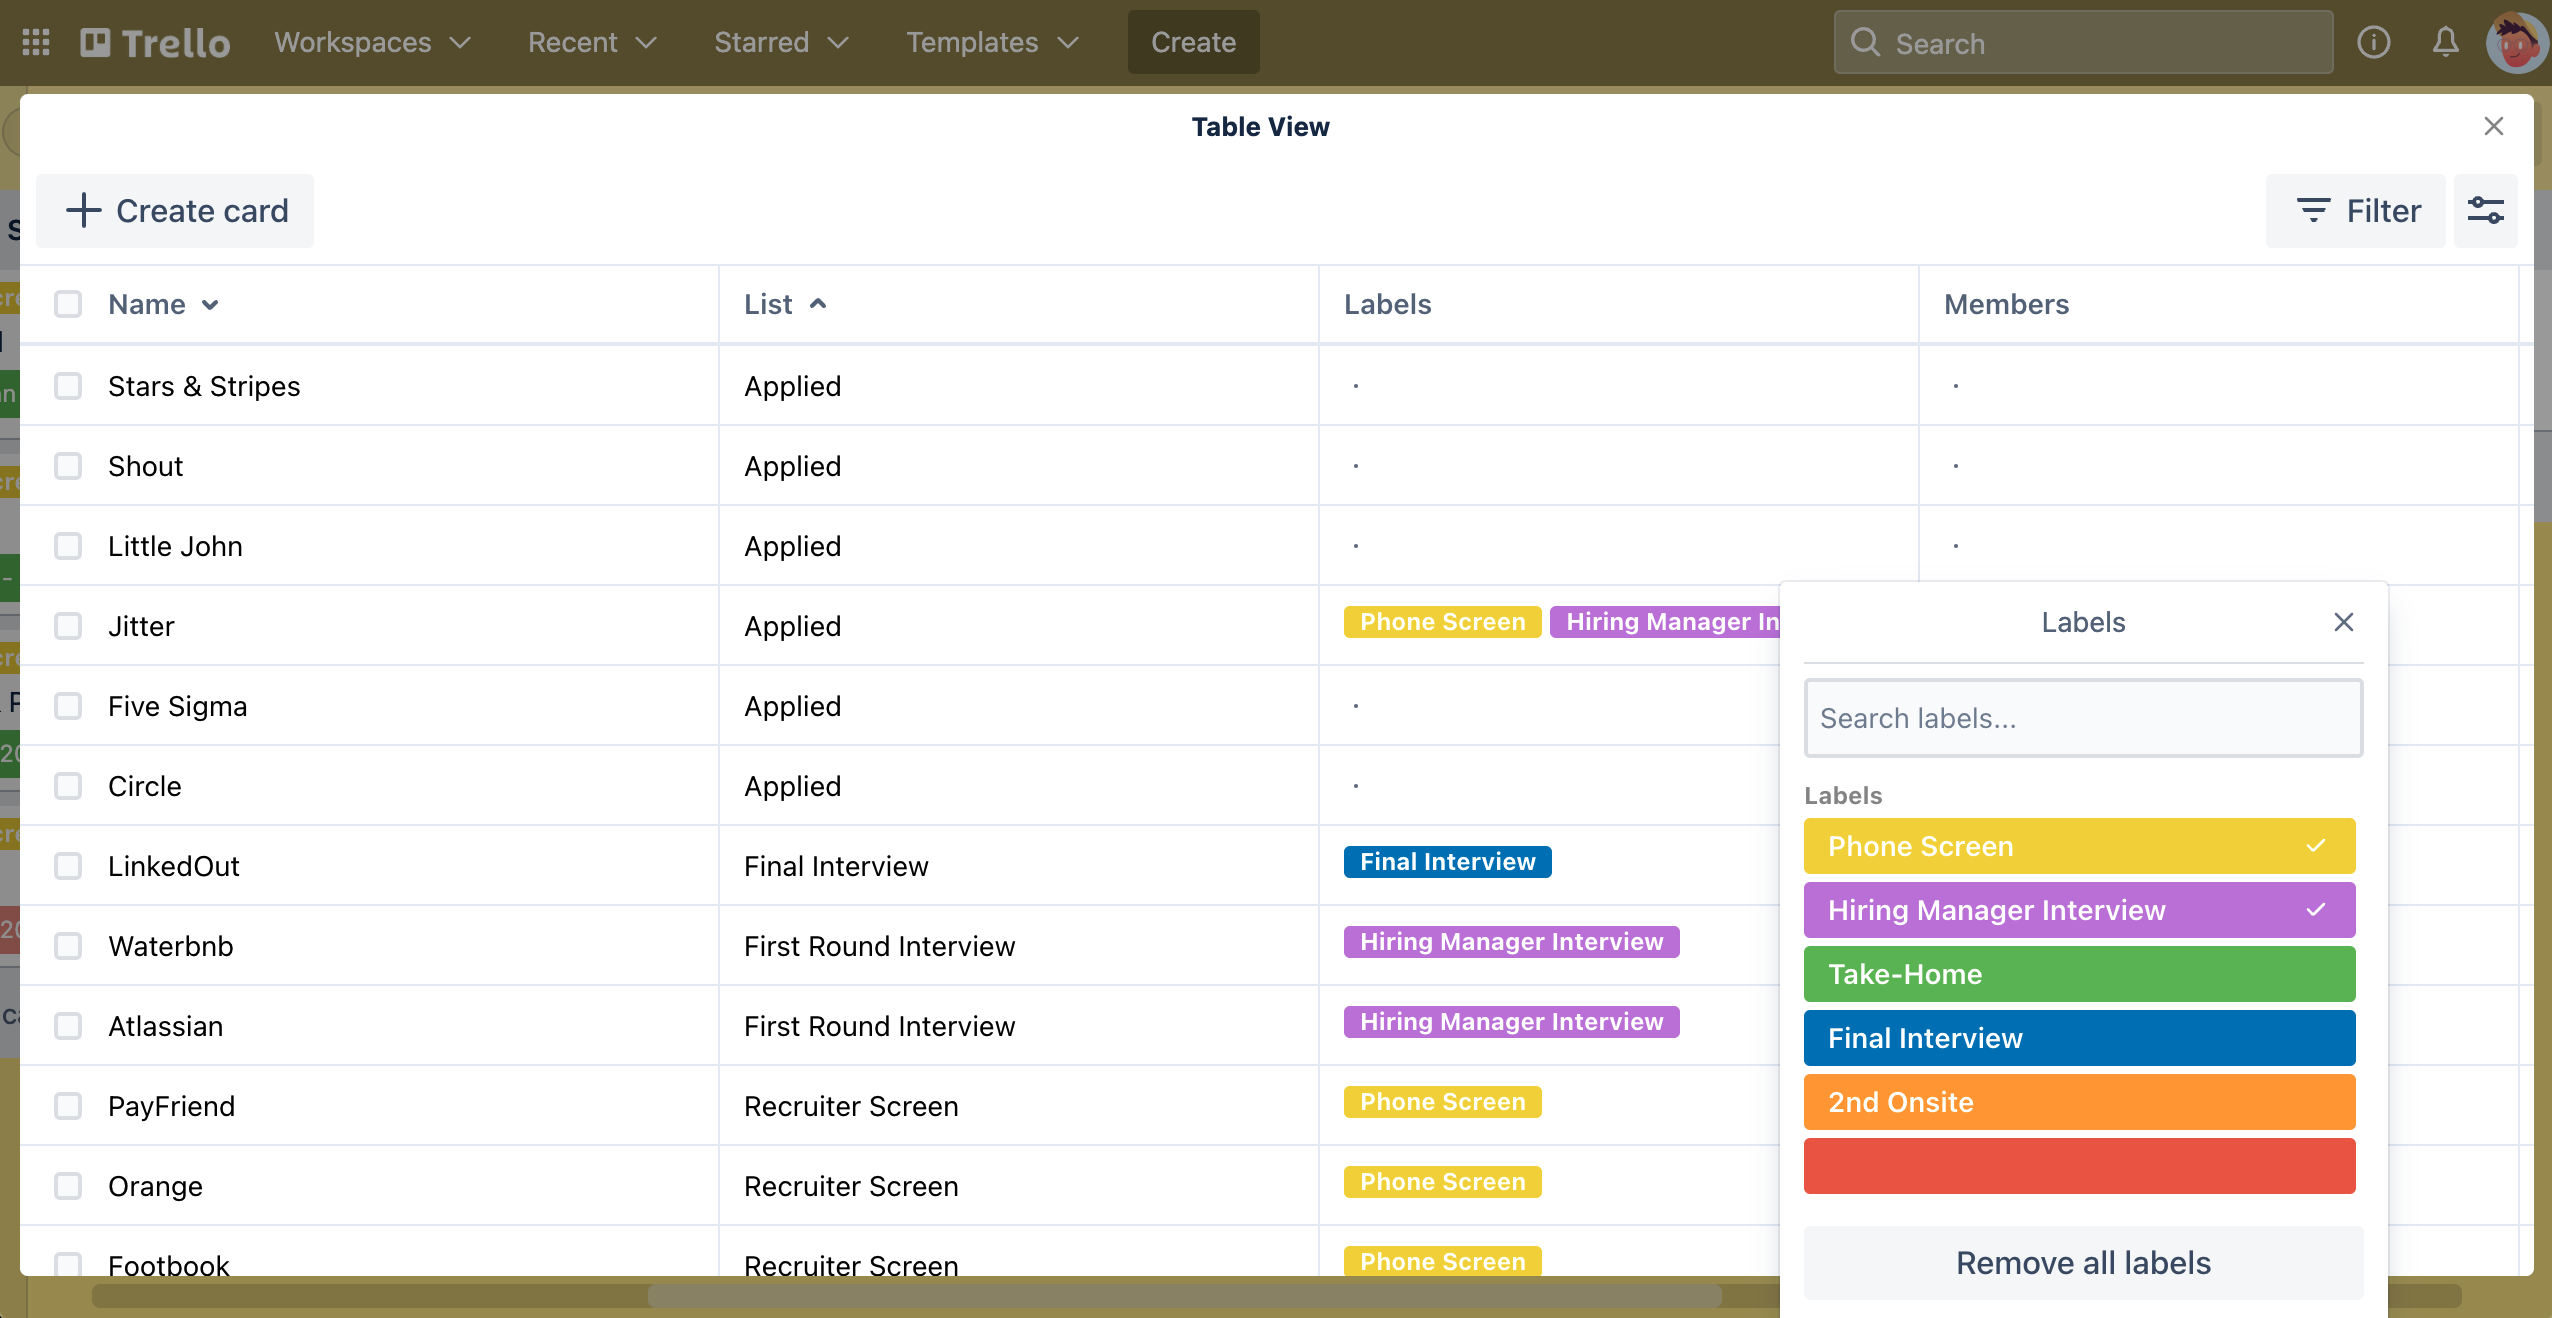Select the Waterbnb card checkbox

tap(68, 946)
